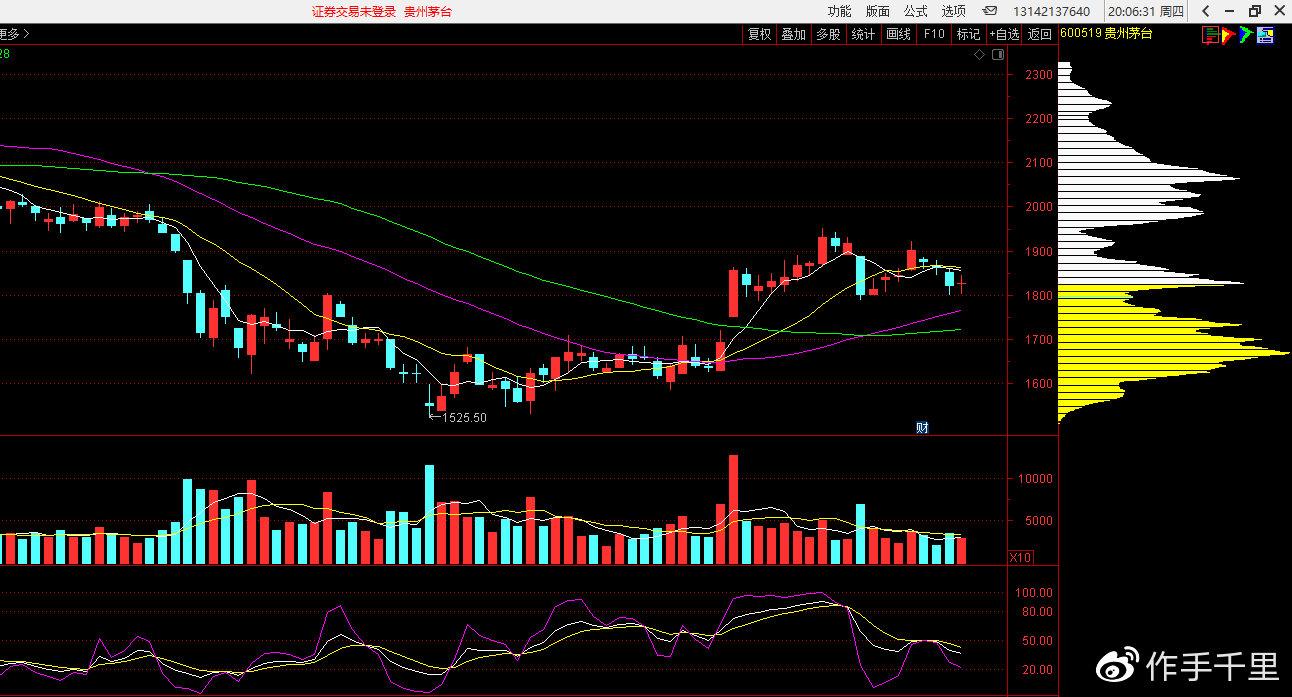The image size is (1292, 697).
Task: Click 返回 to go back
Action: [x=1040, y=34]
